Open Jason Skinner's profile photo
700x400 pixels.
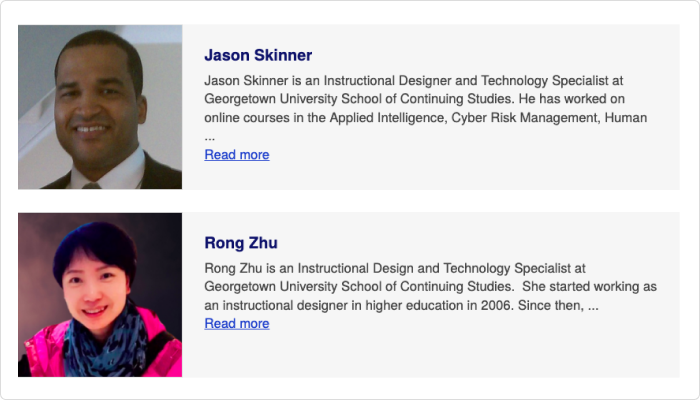click(100, 107)
